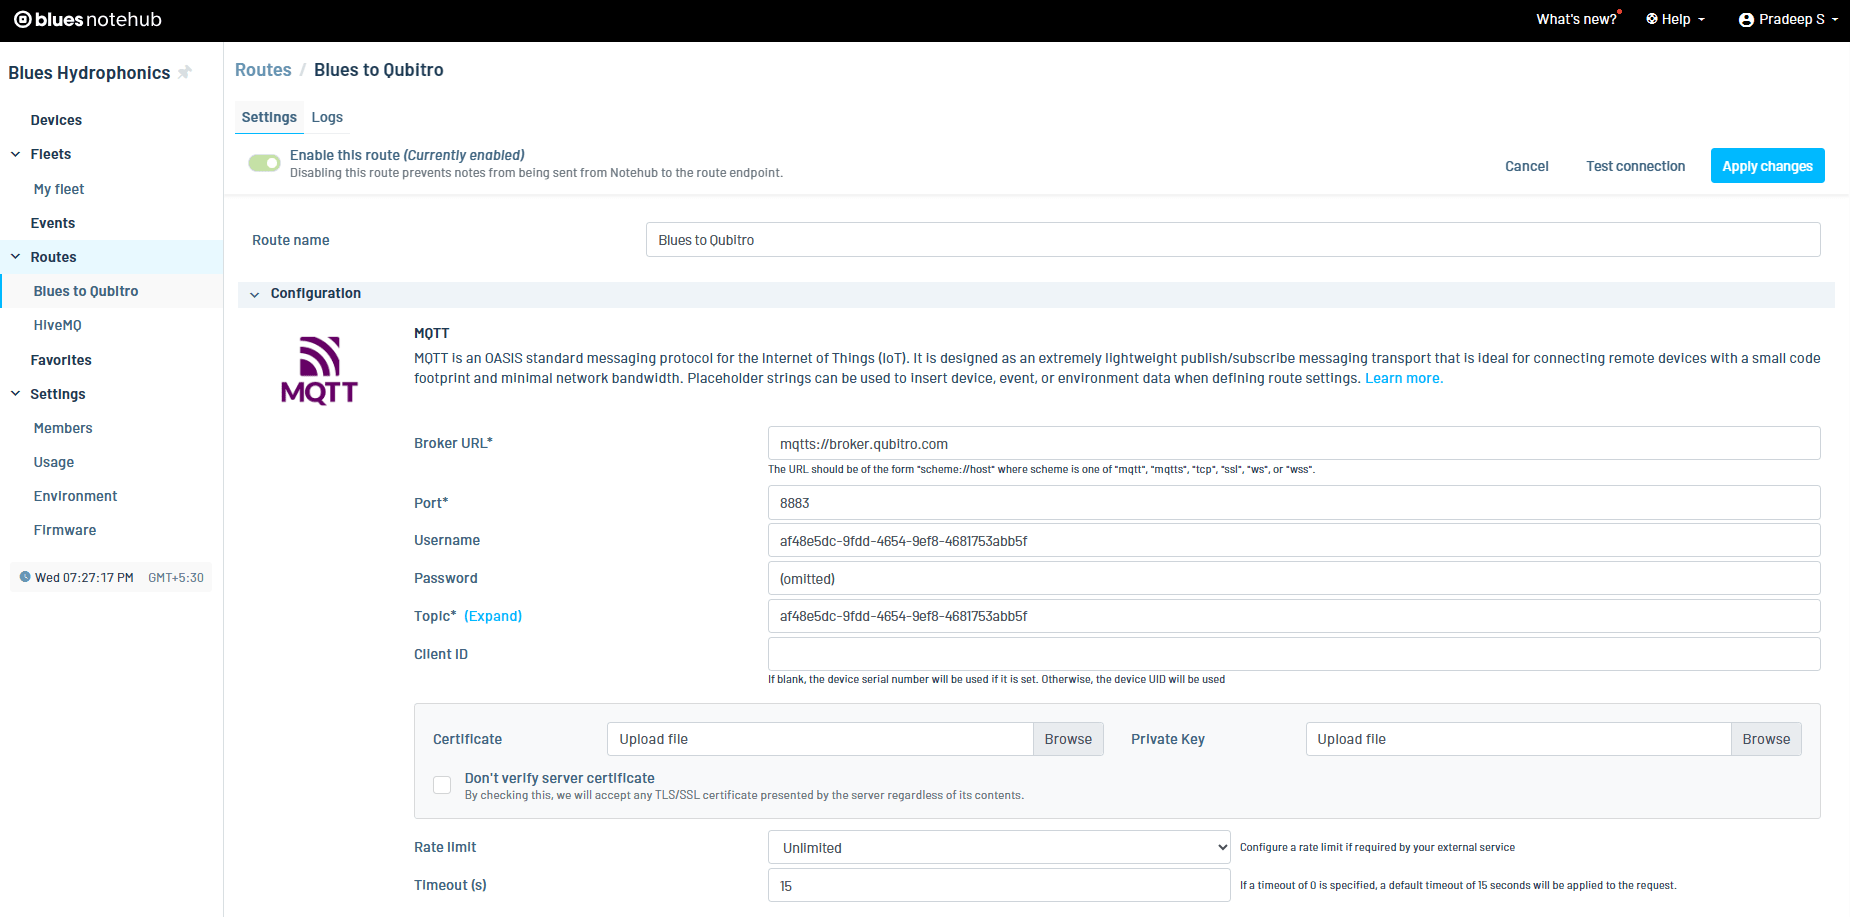
Task: Focus the Broker URL field
Action: tap(1294, 444)
